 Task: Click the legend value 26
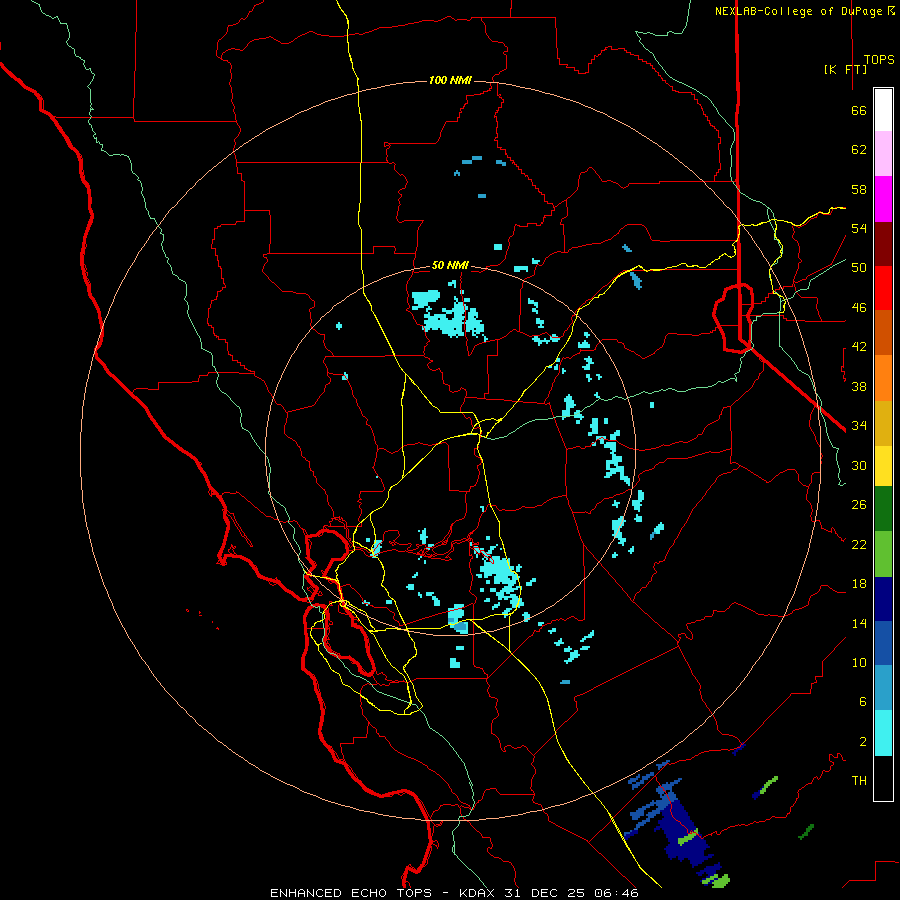coord(859,505)
